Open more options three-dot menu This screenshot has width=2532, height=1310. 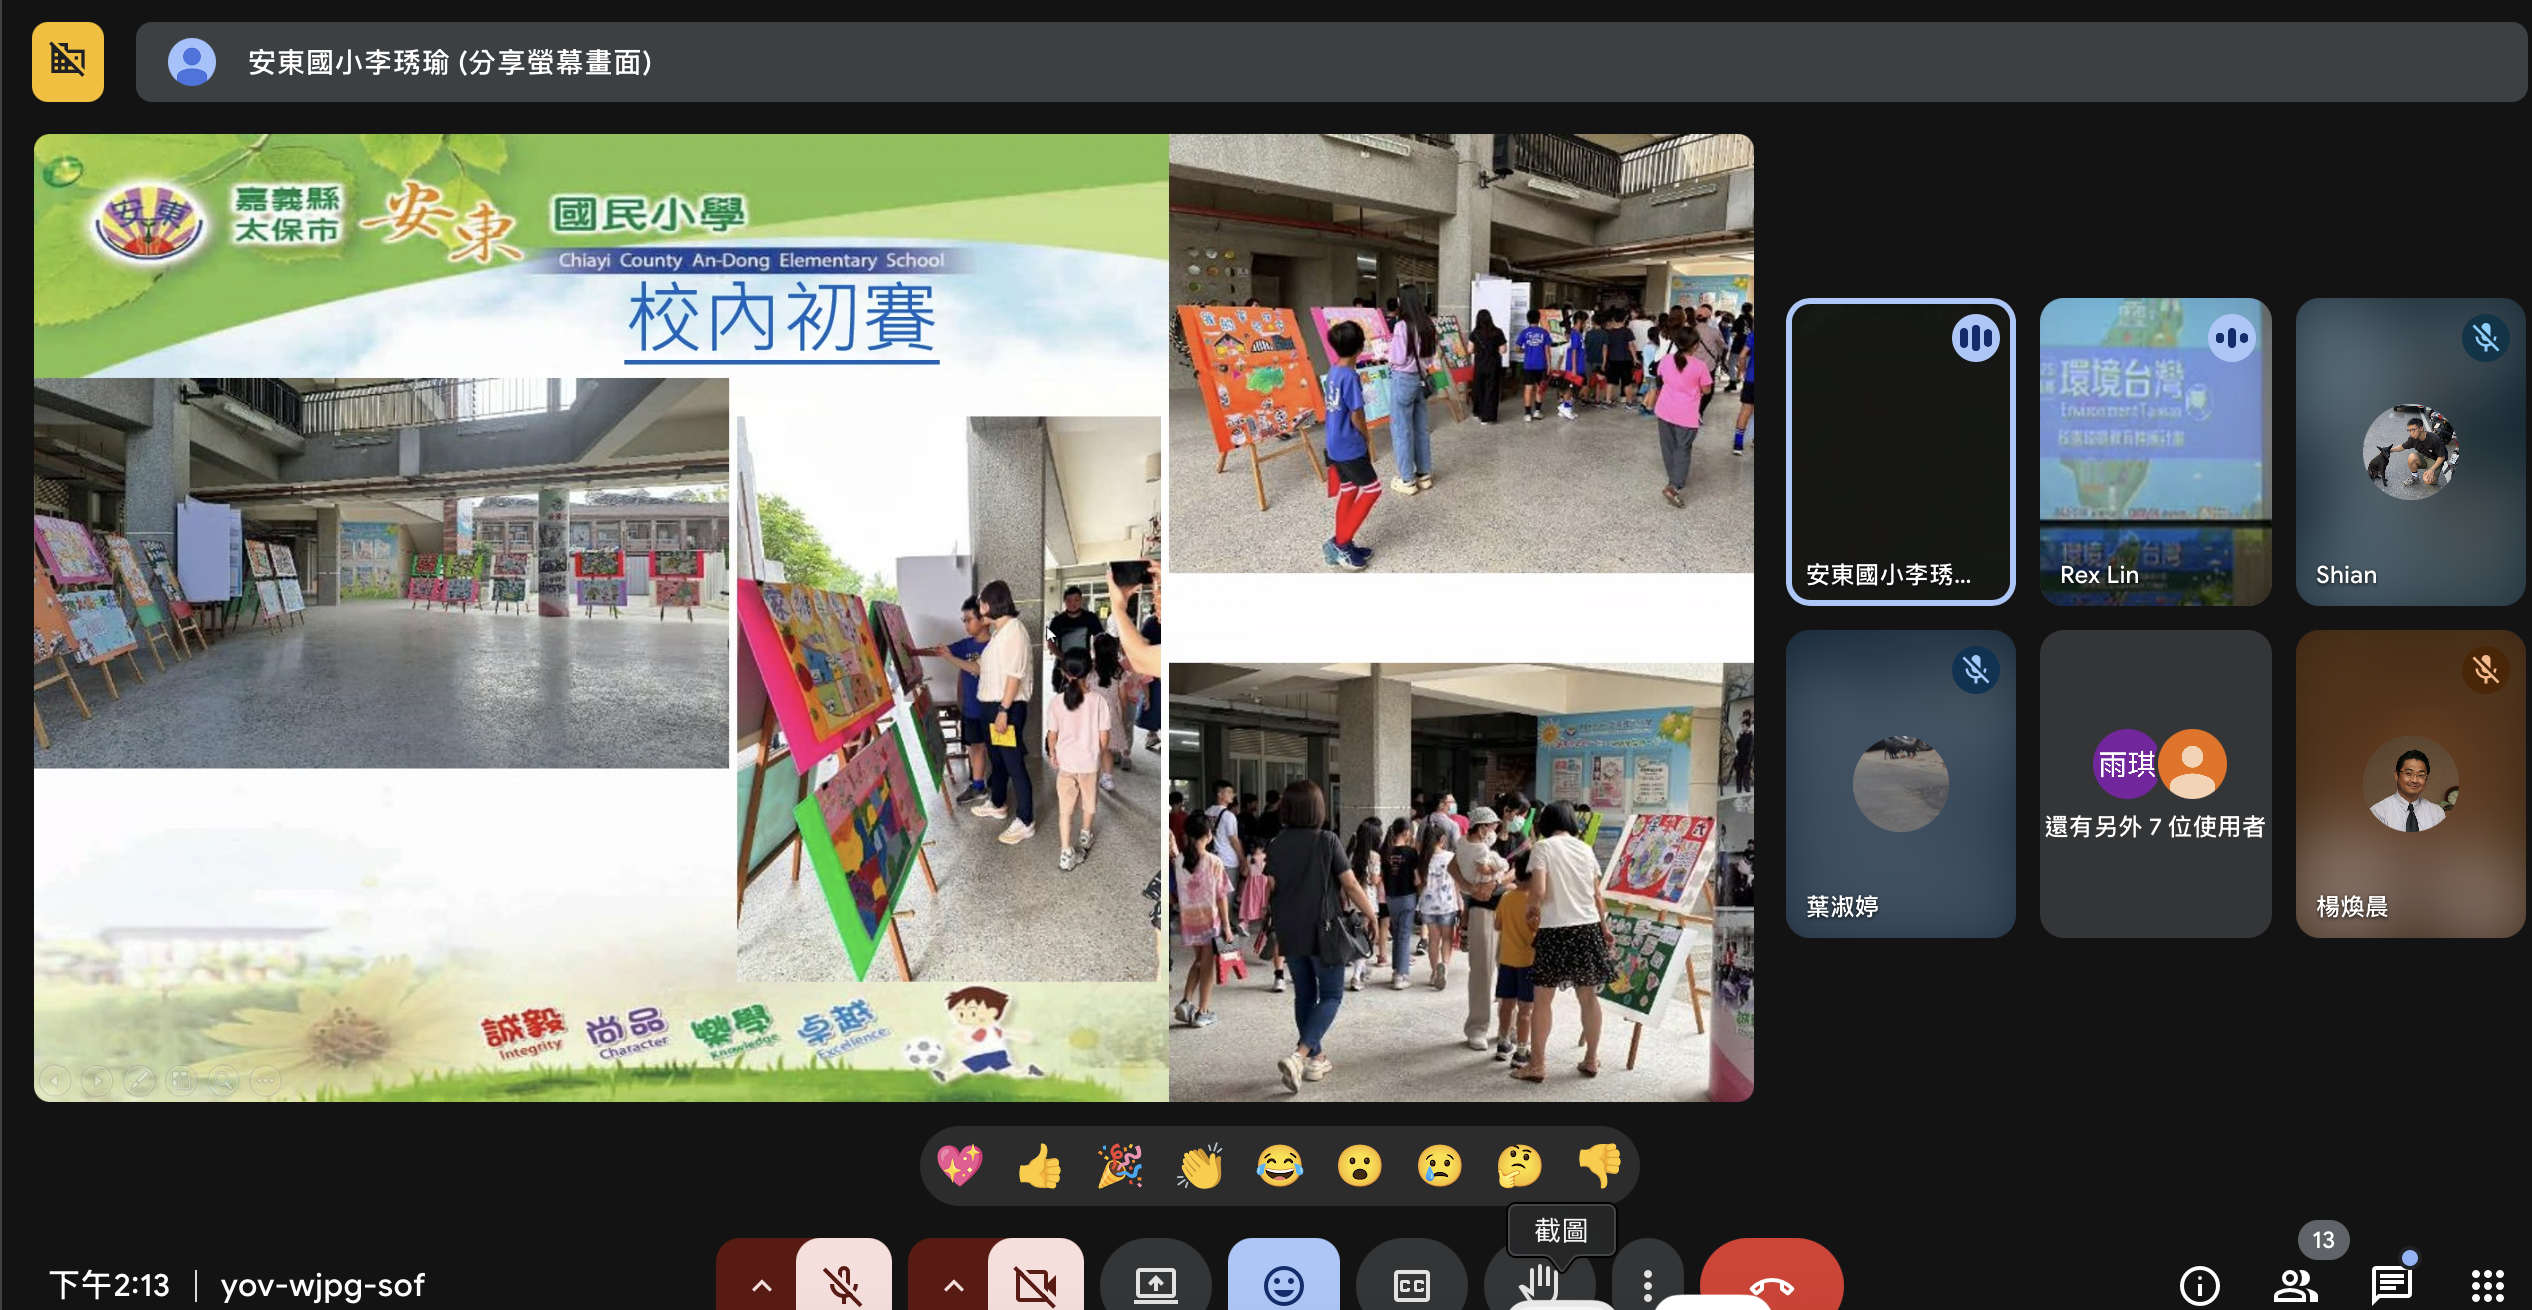tap(1647, 1284)
